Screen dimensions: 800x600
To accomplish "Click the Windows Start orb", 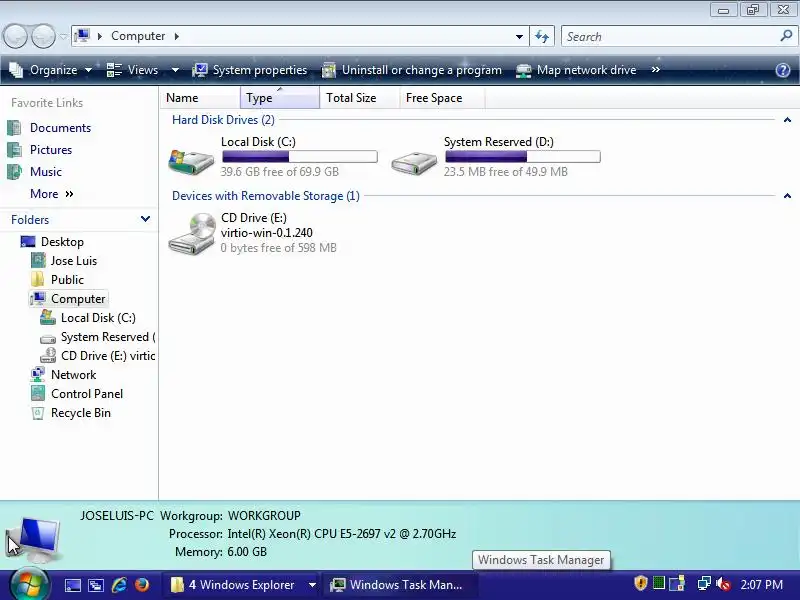I will click(x=30, y=585).
